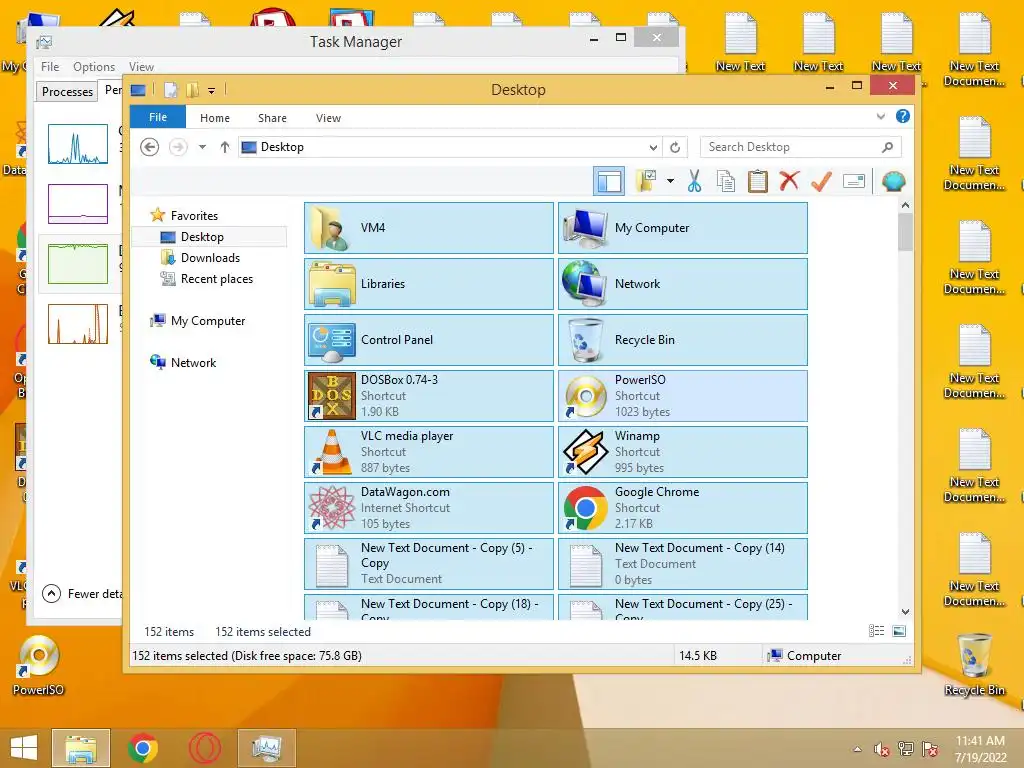This screenshot has height=768, width=1024.
Task: Click the Cut scissors icon in the toolbar
Action: (x=694, y=181)
